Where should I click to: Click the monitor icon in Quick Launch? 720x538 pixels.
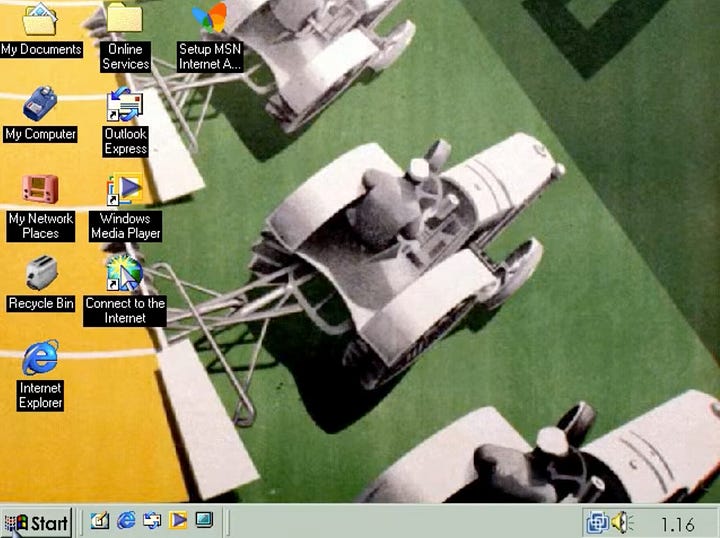click(x=204, y=520)
